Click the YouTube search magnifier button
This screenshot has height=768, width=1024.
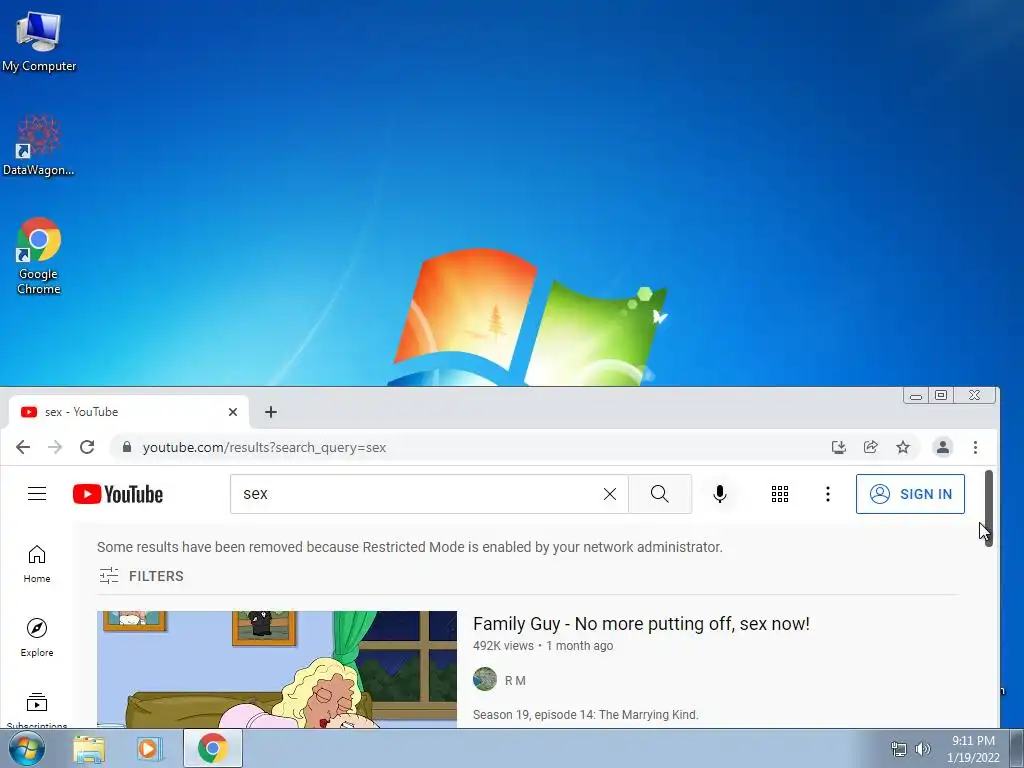660,494
